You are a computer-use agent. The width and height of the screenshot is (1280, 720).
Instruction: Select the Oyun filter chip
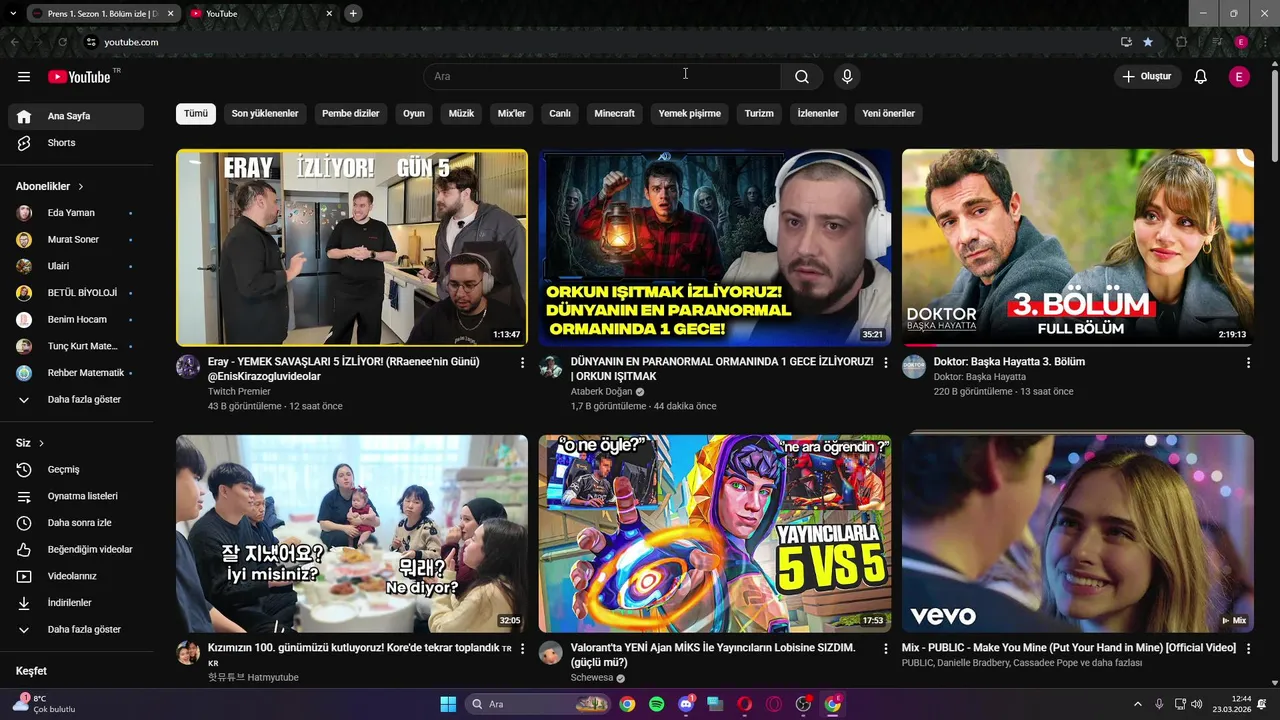pyautogui.click(x=414, y=113)
